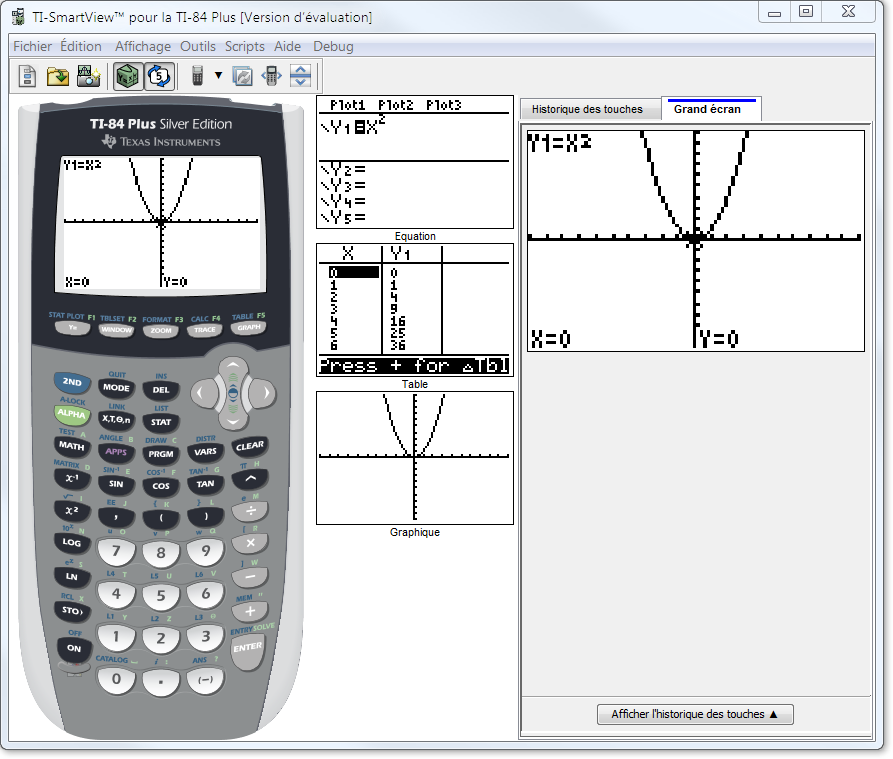Click the negative sign (−) key
The width and height of the screenshot is (893, 759).
pos(205,680)
